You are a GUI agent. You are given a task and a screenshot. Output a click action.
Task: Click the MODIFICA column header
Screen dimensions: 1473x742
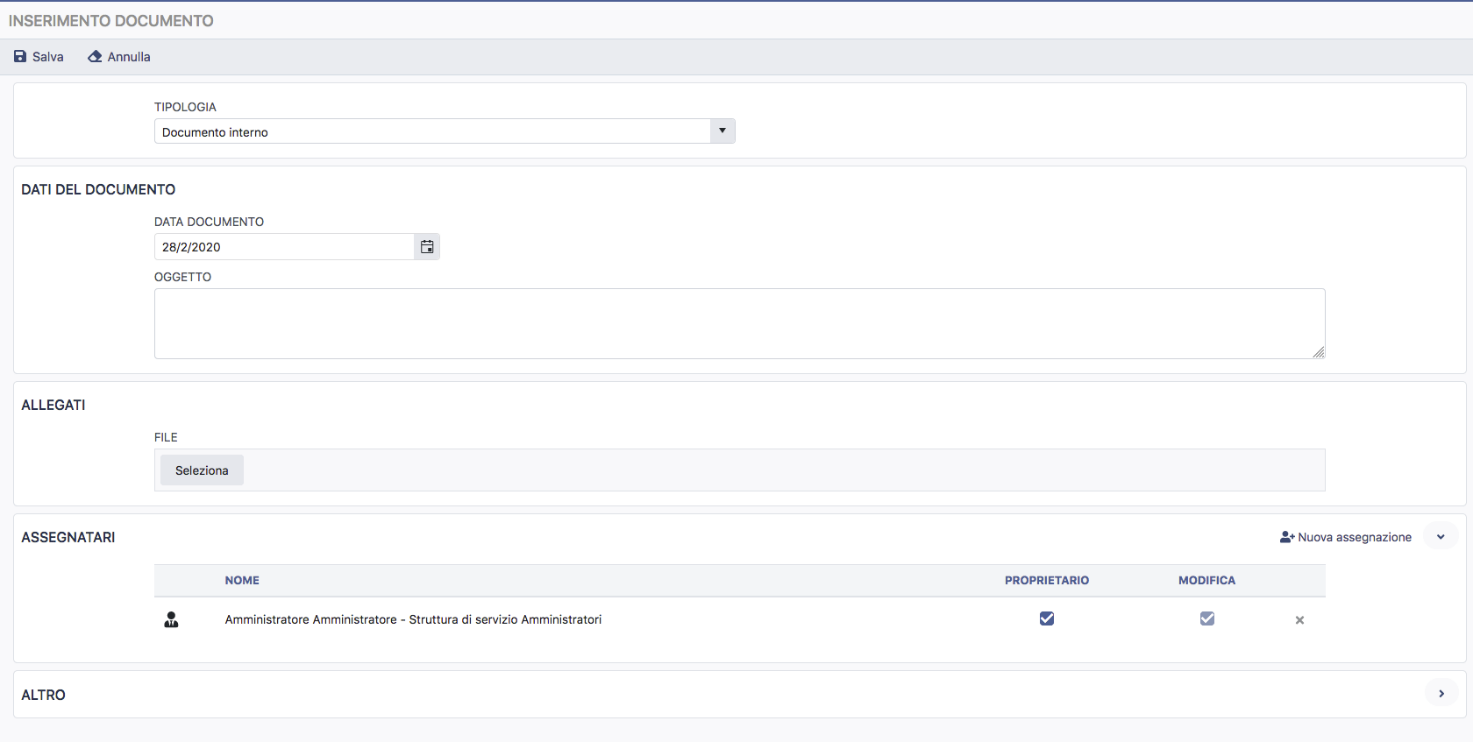pyautogui.click(x=1207, y=581)
